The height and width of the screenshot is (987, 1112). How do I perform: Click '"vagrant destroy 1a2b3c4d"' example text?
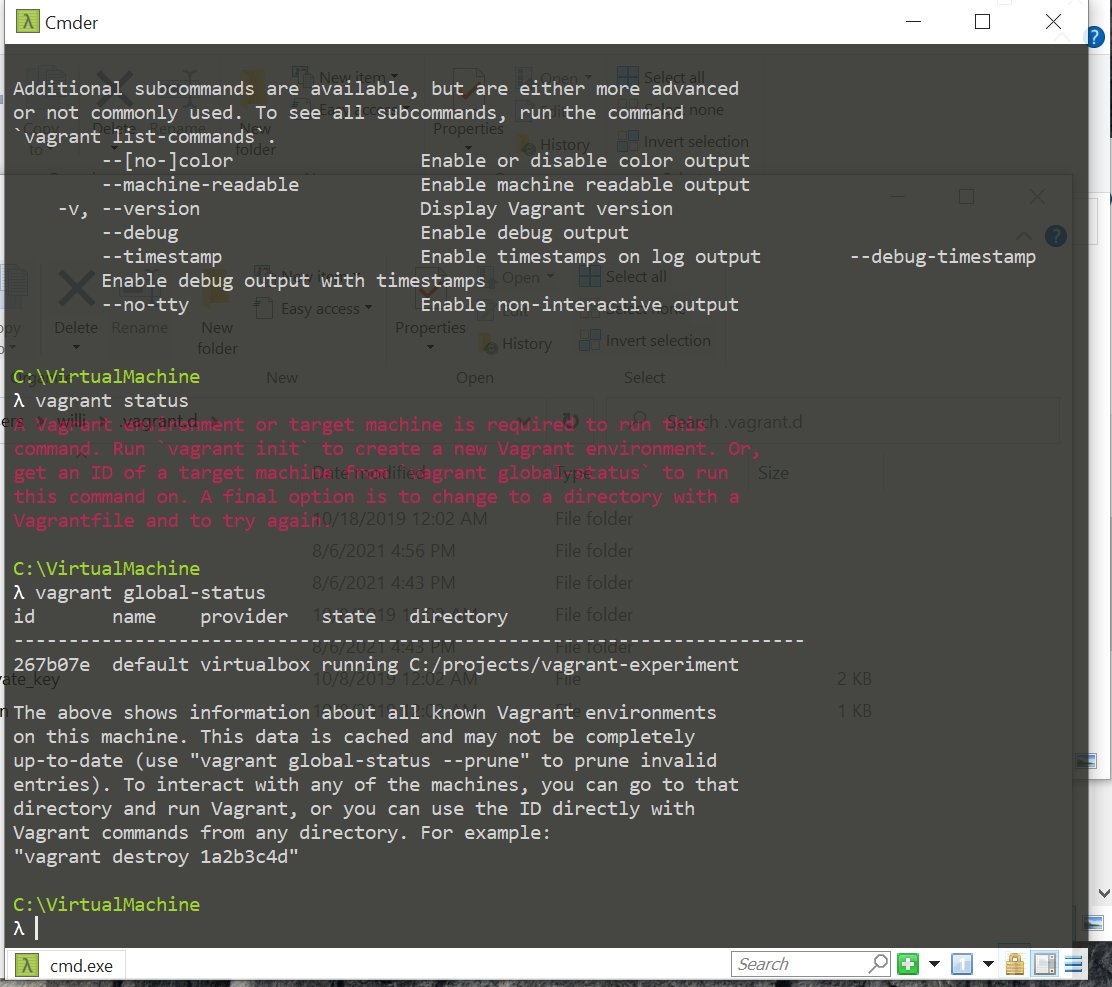tap(156, 857)
